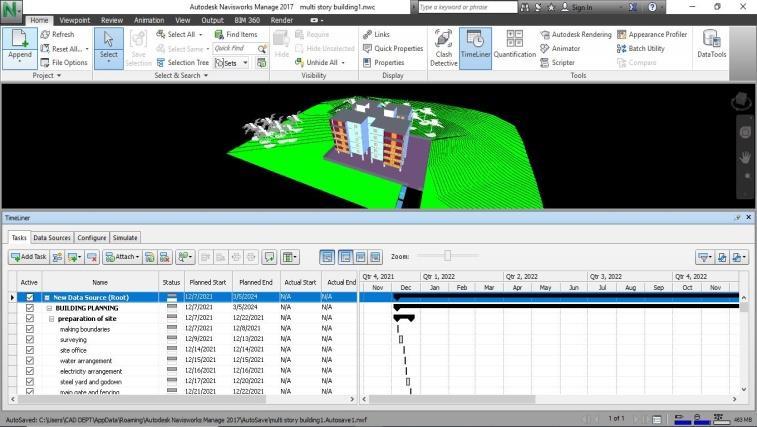Open Autodesk Rendering
This screenshot has width=757, height=427.
(x=575, y=34)
